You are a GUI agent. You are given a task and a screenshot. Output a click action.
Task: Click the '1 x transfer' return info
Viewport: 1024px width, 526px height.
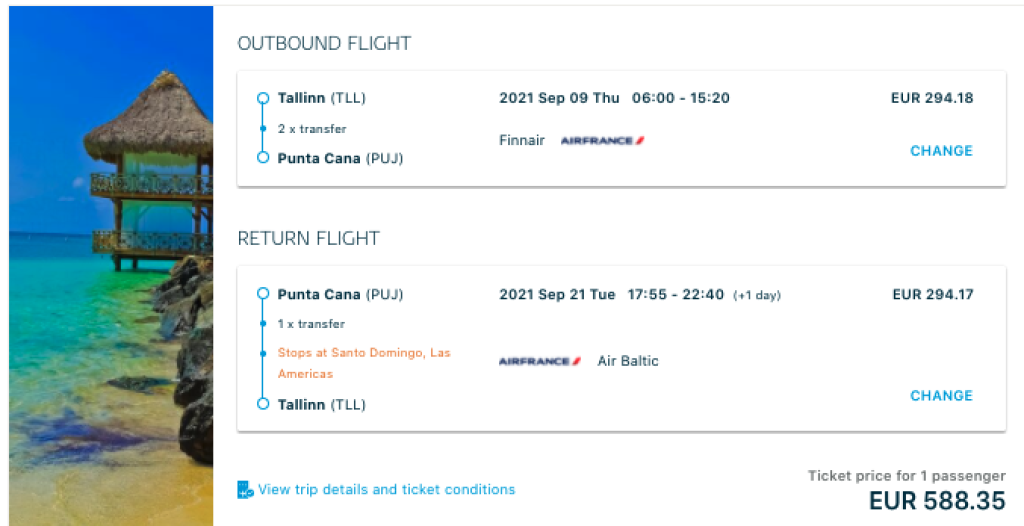[x=311, y=324]
